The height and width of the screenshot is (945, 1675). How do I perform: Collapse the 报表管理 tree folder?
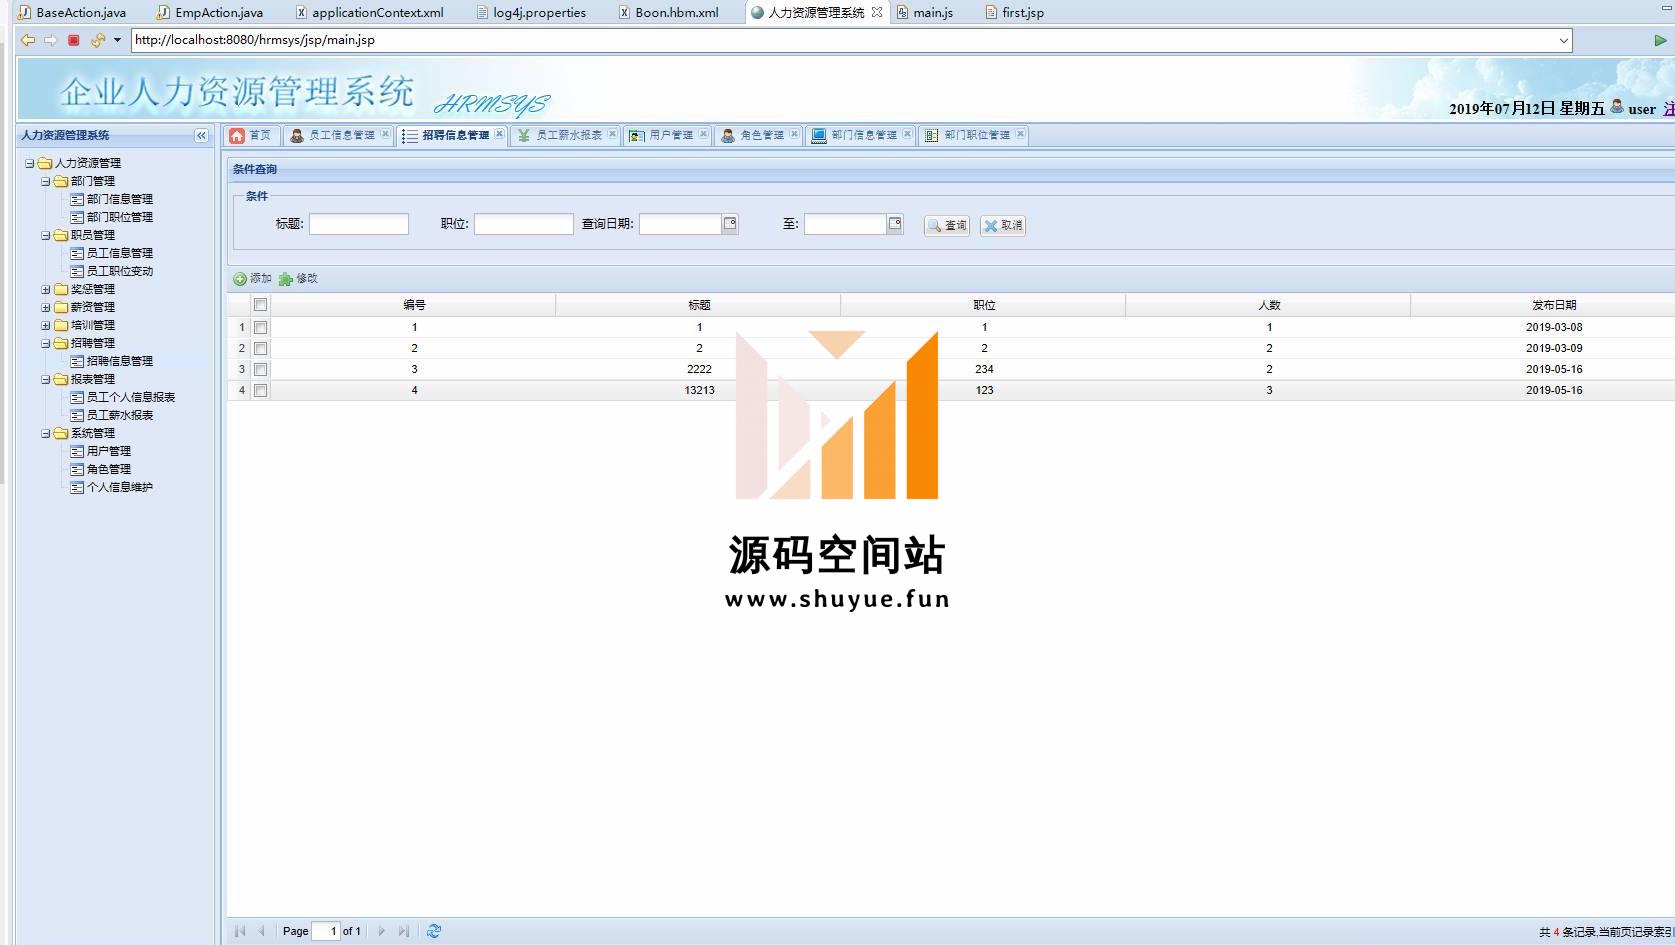46,379
